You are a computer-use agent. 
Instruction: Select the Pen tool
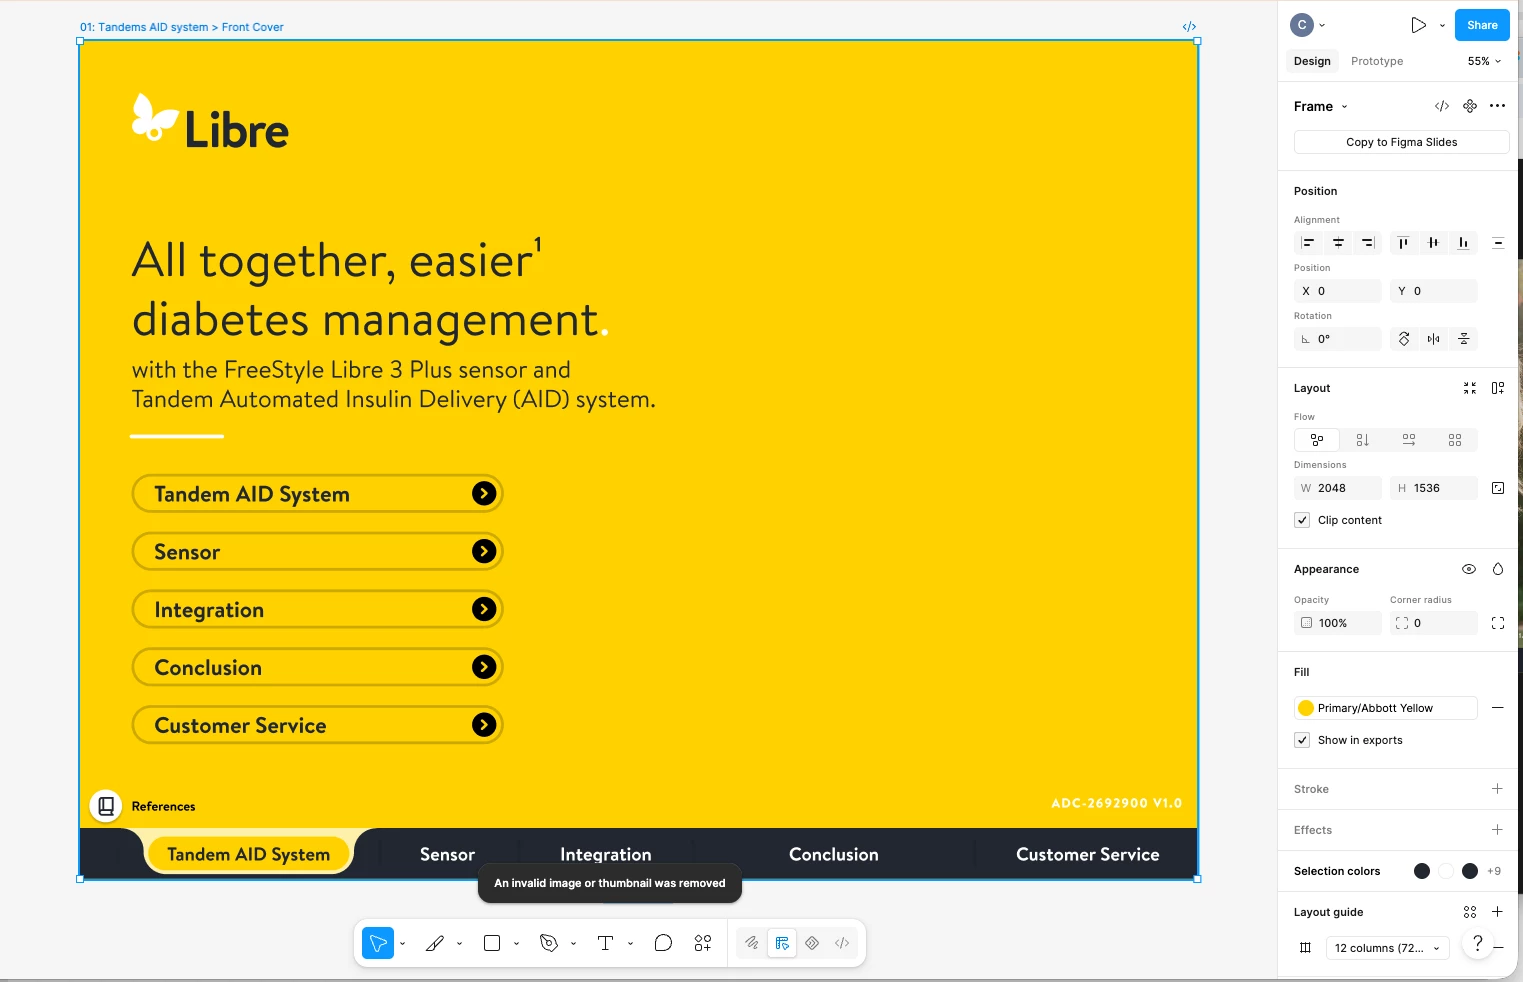pyautogui.click(x=549, y=943)
